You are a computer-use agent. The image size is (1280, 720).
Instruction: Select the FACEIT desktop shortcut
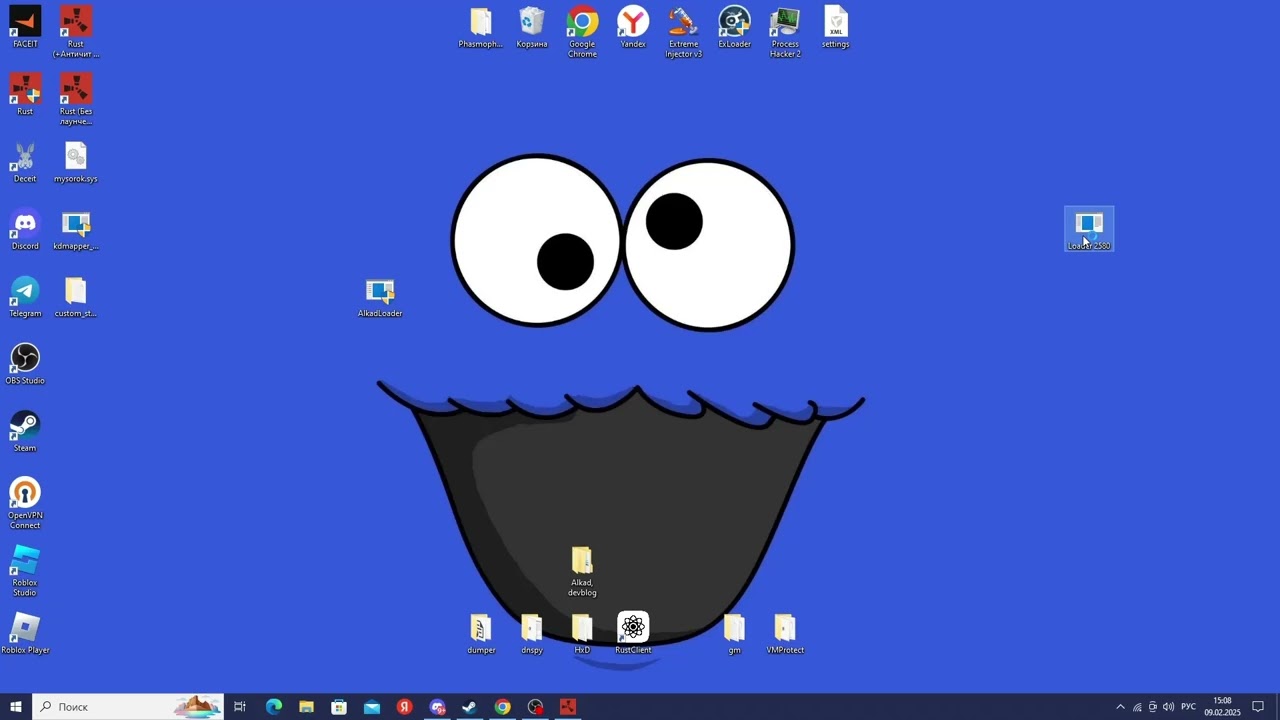(25, 28)
